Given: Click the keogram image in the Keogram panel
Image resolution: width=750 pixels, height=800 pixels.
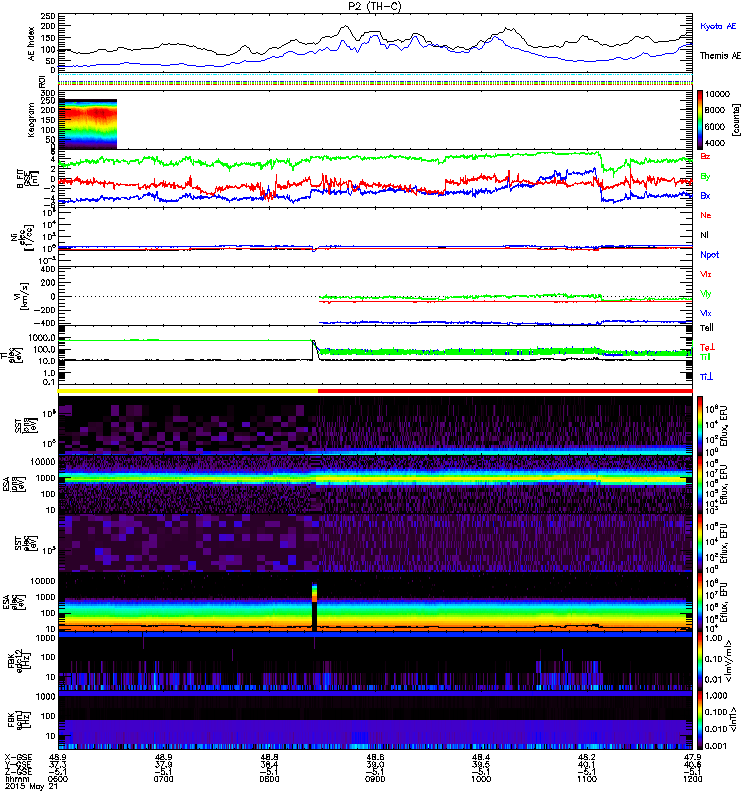Looking at the screenshot, I should coord(88,124).
